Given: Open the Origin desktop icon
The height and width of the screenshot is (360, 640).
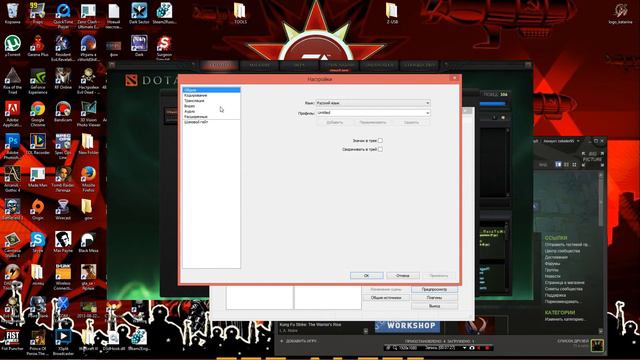Looking at the screenshot, I should click(38, 209).
